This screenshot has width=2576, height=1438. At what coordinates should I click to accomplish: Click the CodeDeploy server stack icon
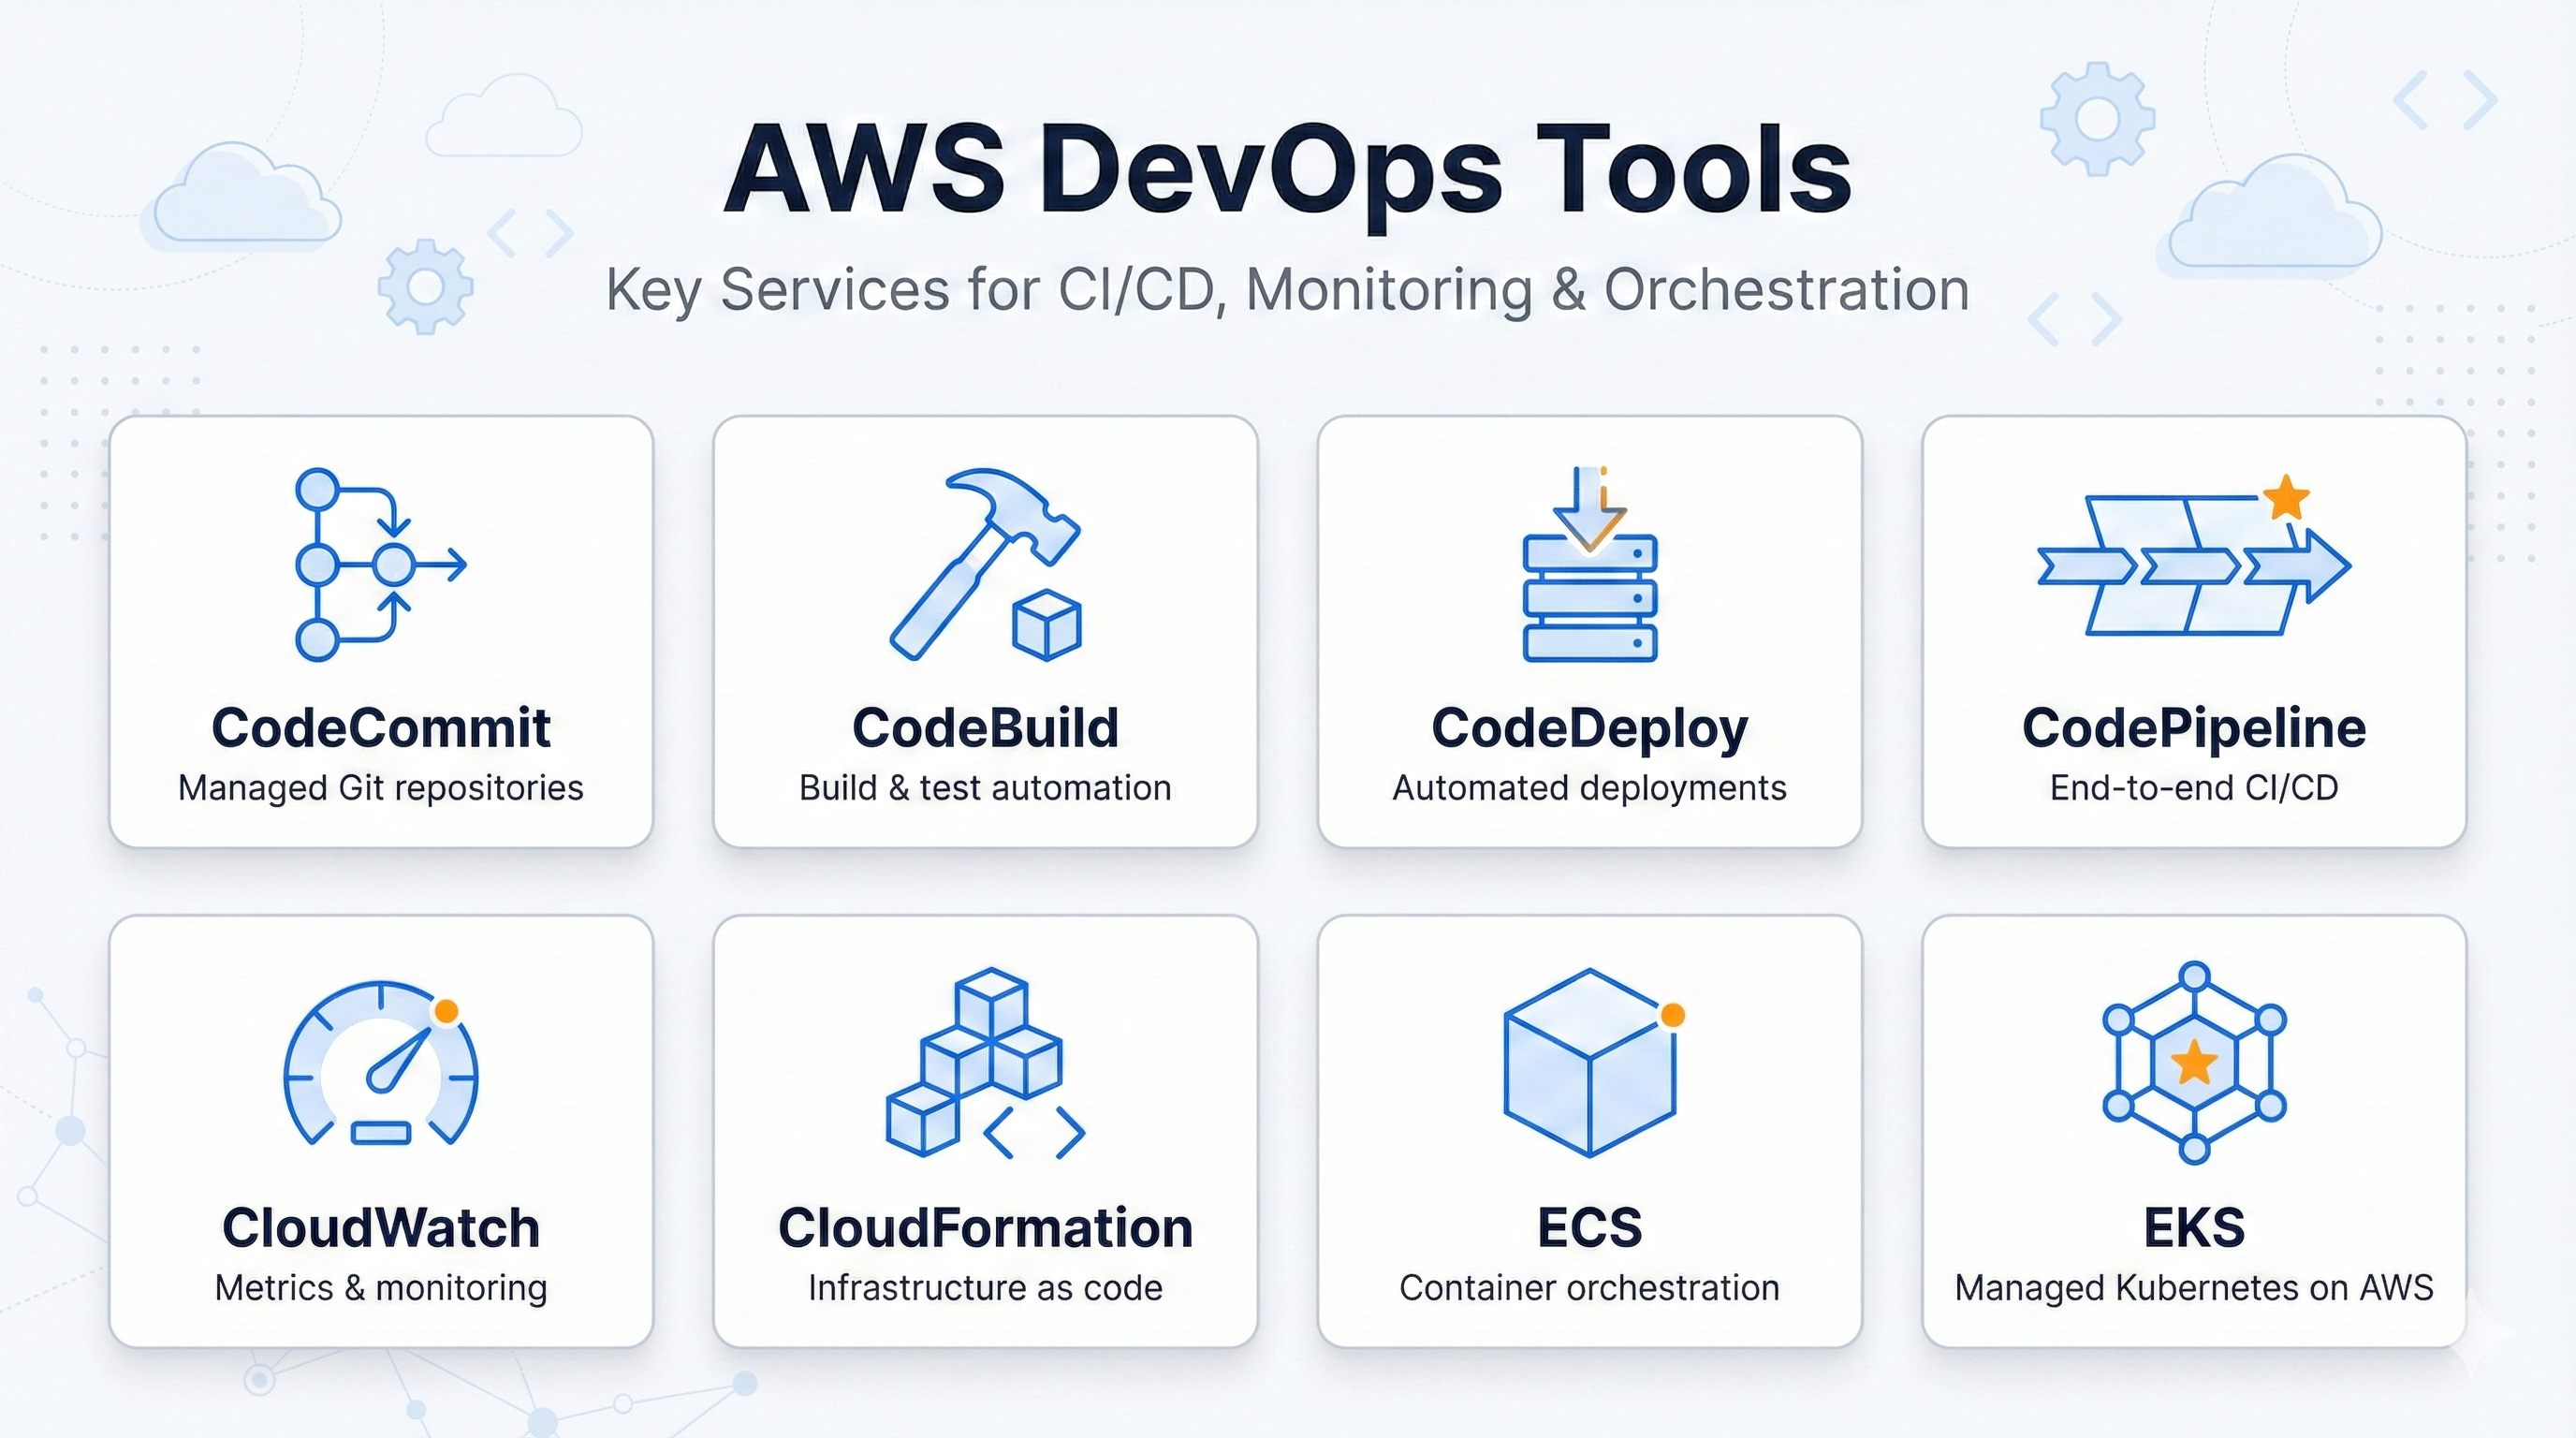[1590, 598]
